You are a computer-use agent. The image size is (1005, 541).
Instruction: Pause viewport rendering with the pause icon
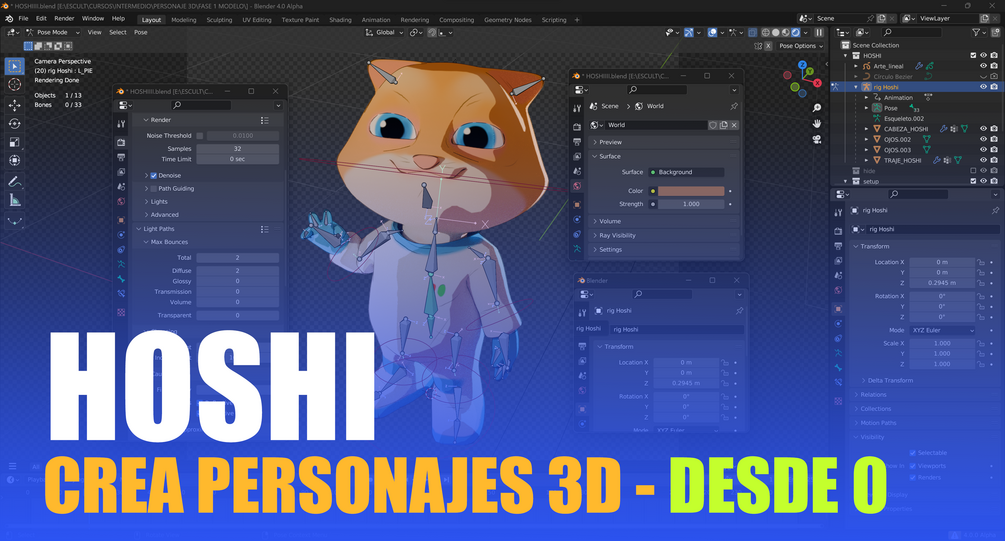coord(818,32)
